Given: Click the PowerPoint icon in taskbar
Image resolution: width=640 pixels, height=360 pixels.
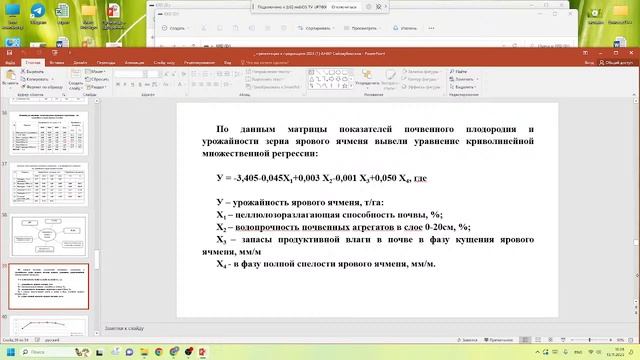Looking at the screenshot, I should [202, 352].
